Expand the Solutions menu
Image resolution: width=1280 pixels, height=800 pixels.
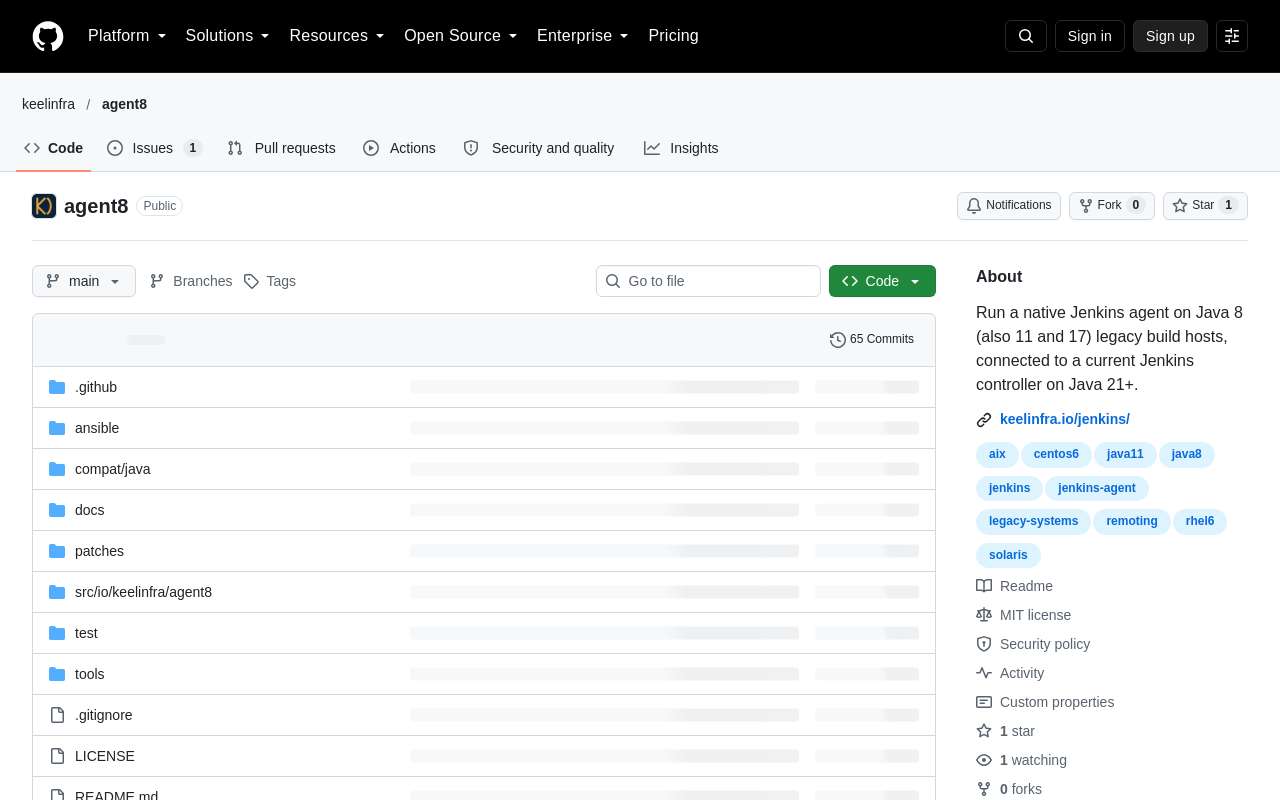coord(228,36)
